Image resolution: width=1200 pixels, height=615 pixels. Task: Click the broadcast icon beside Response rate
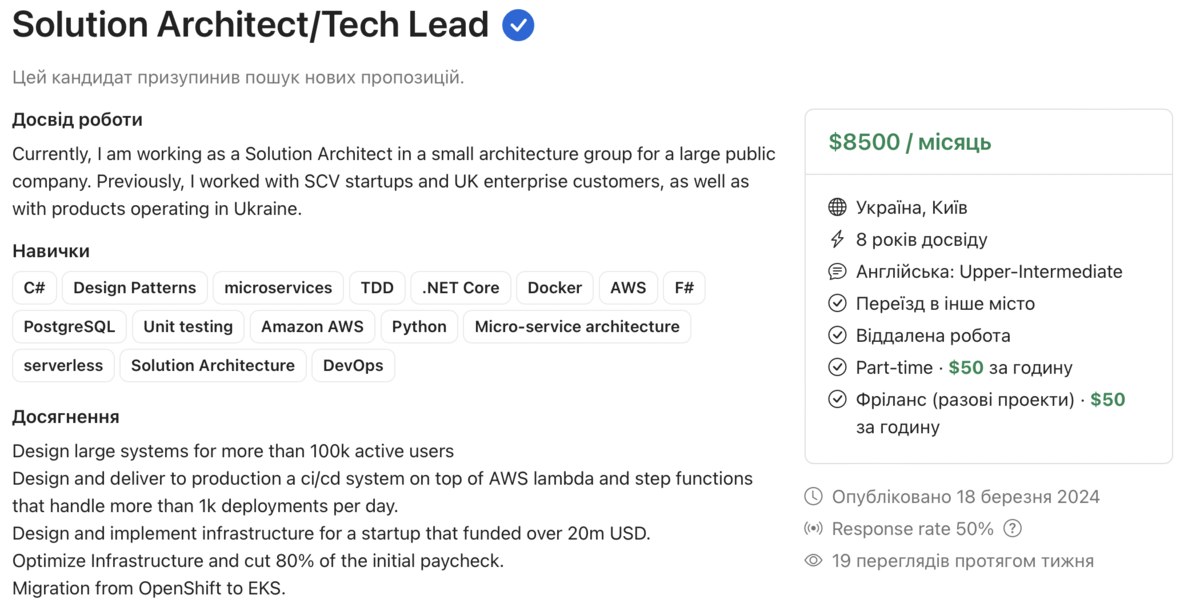pyautogui.click(x=814, y=529)
